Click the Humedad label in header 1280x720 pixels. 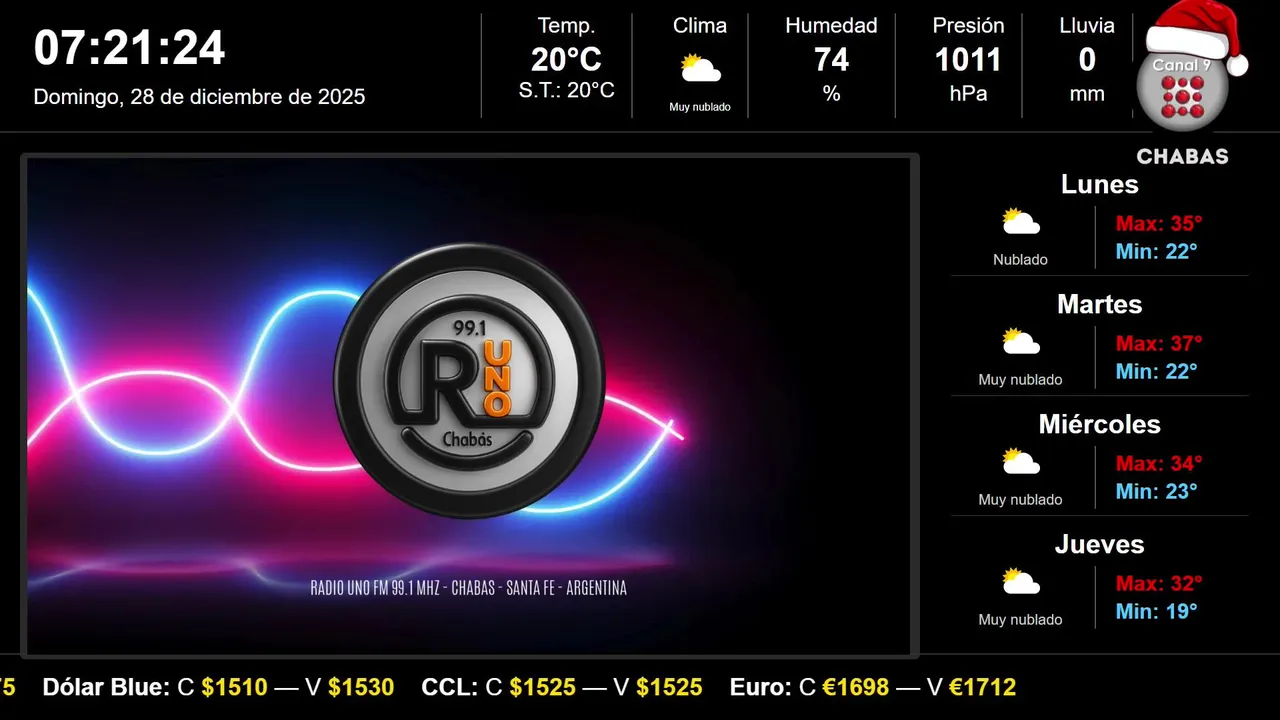pyautogui.click(x=831, y=25)
